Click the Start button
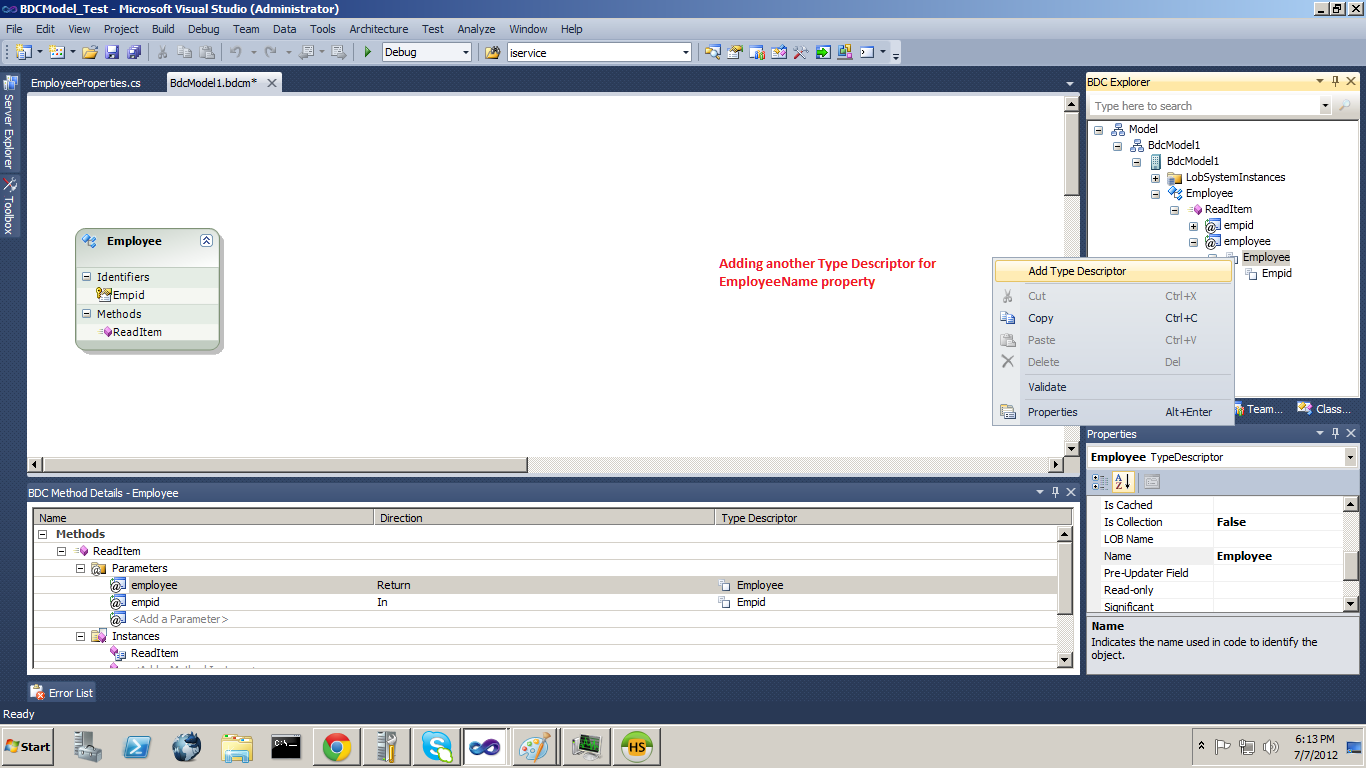1366x768 pixels. tap(28, 746)
